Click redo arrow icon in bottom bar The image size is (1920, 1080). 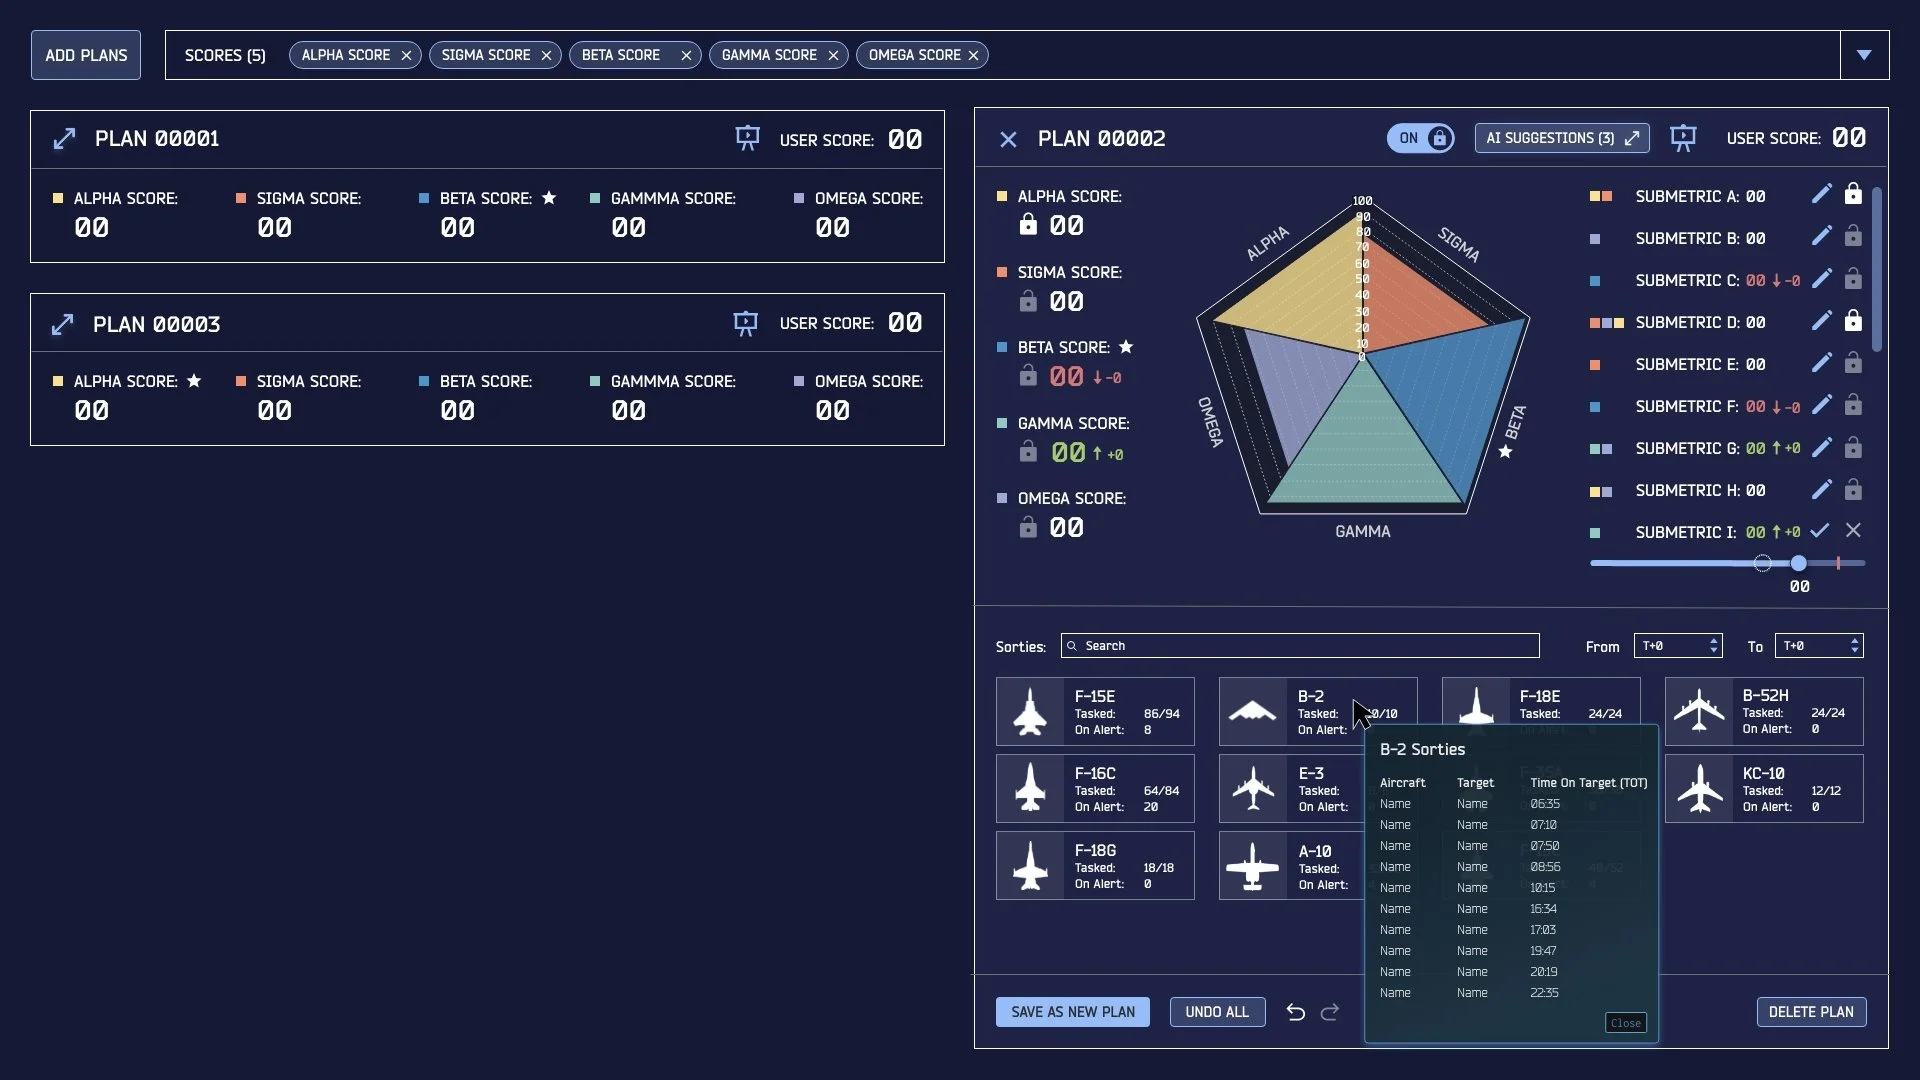coord(1330,1012)
